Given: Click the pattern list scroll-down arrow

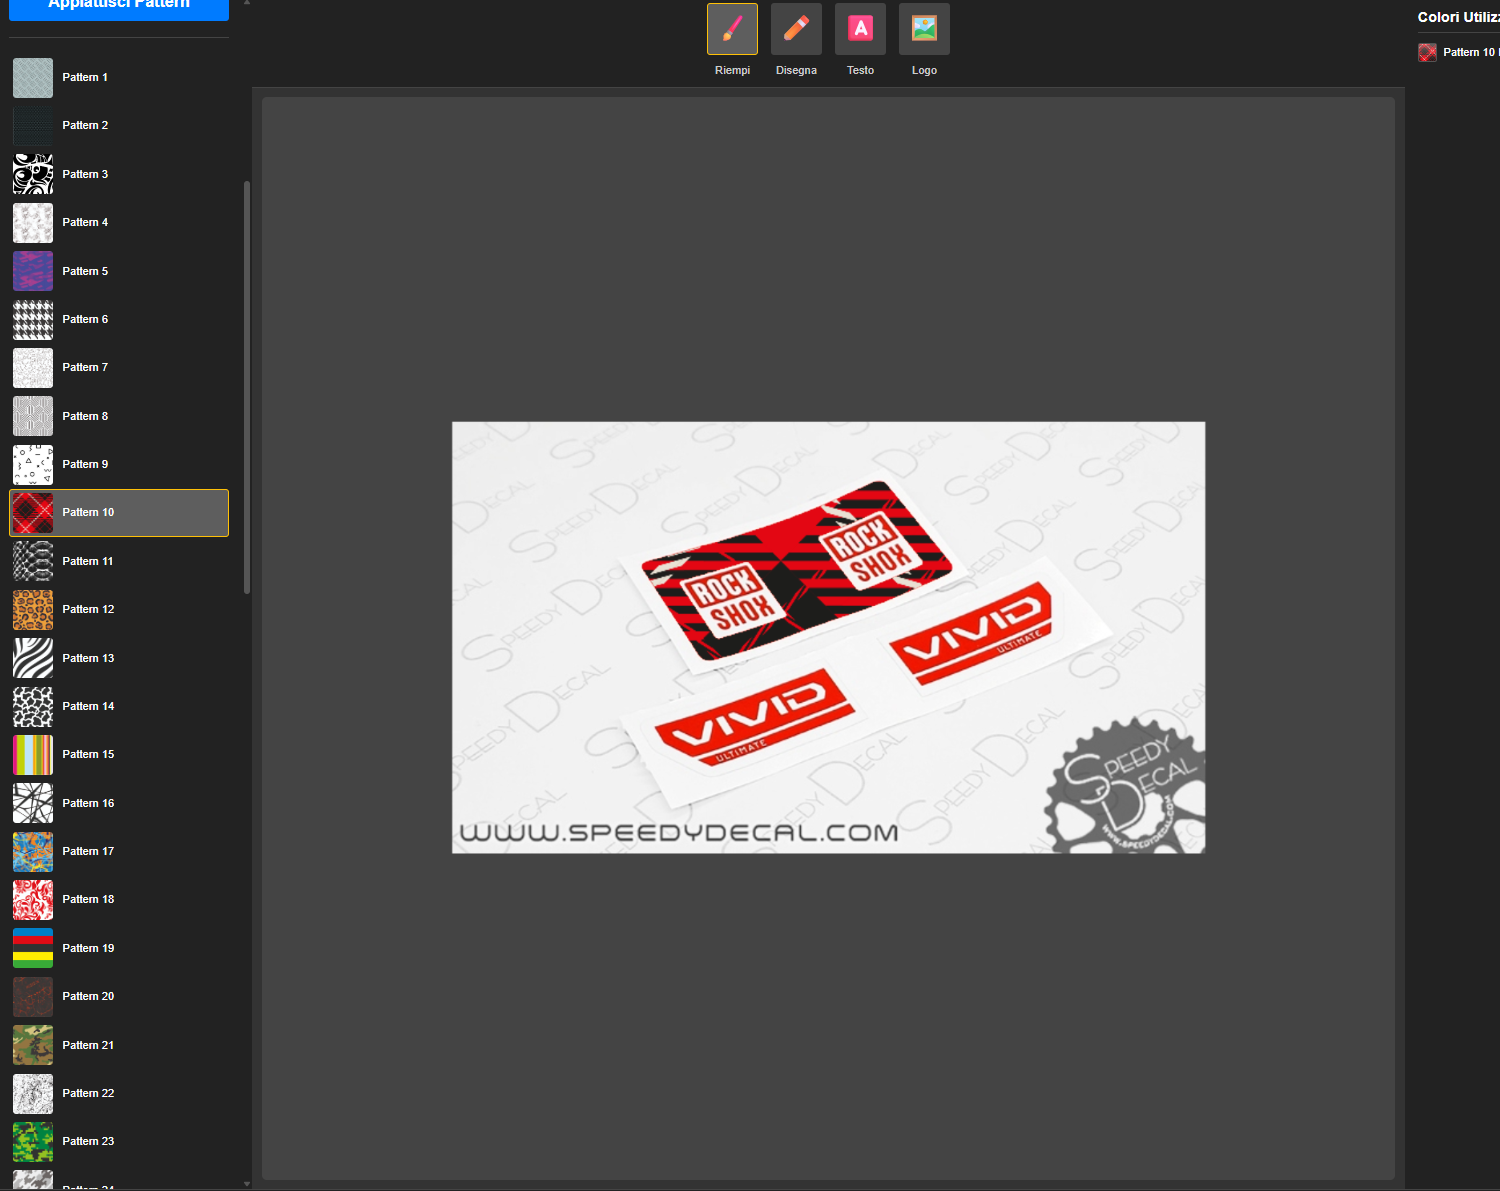Looking at the screenshot, I should tap(247, 1184).
